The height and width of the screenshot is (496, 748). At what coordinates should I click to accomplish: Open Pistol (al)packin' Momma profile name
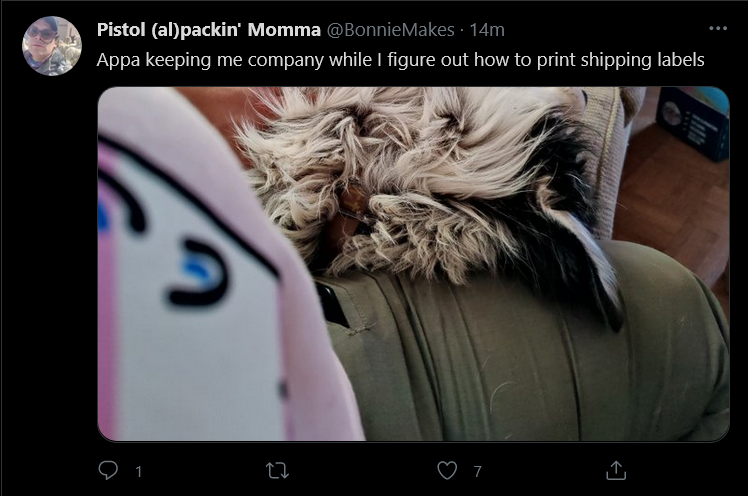pos(208,30)
